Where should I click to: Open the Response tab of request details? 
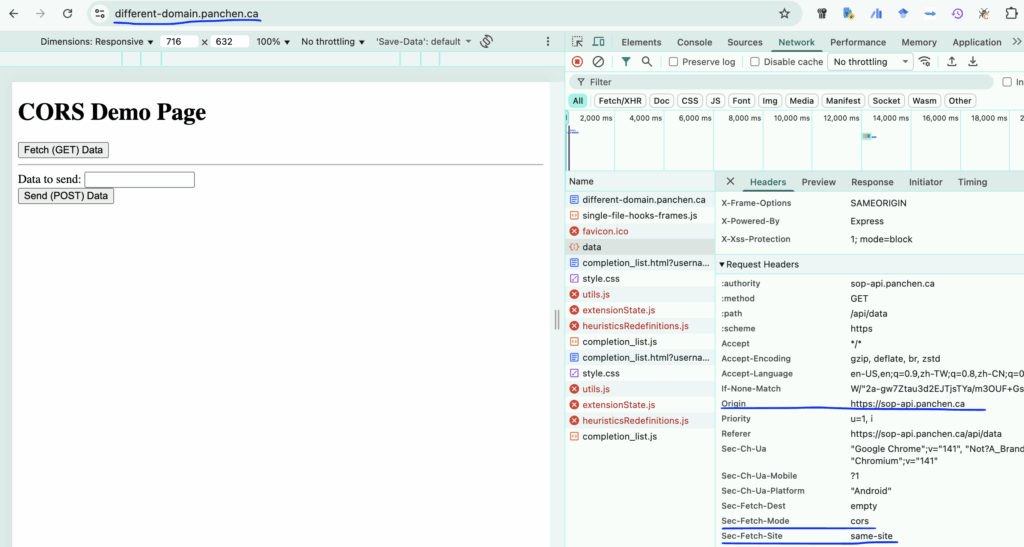[x=872, y=182]
